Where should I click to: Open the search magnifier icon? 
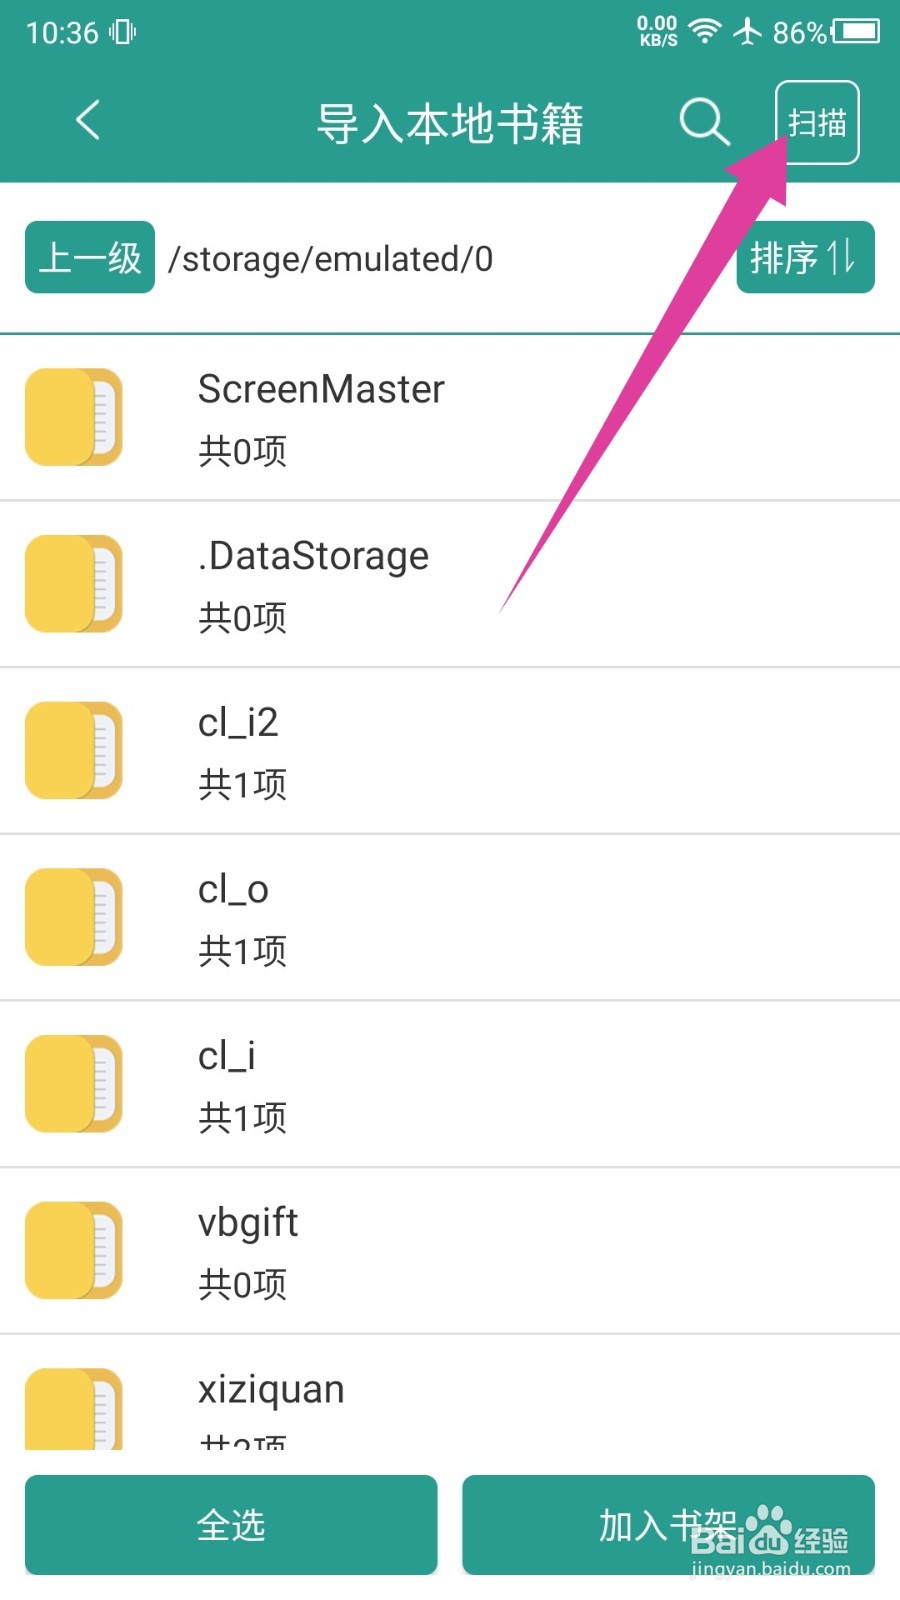point(704,122)
